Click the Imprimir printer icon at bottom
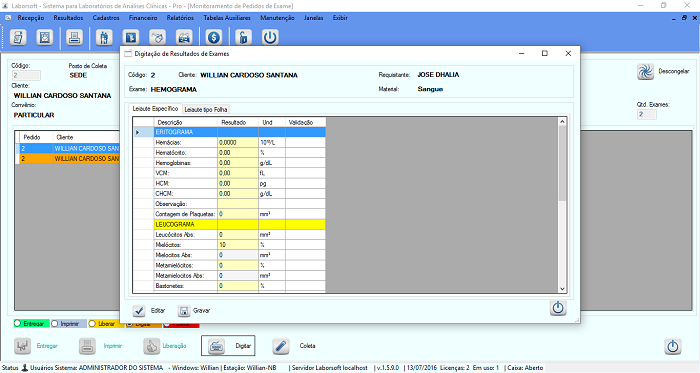 (x=88, y=346)
